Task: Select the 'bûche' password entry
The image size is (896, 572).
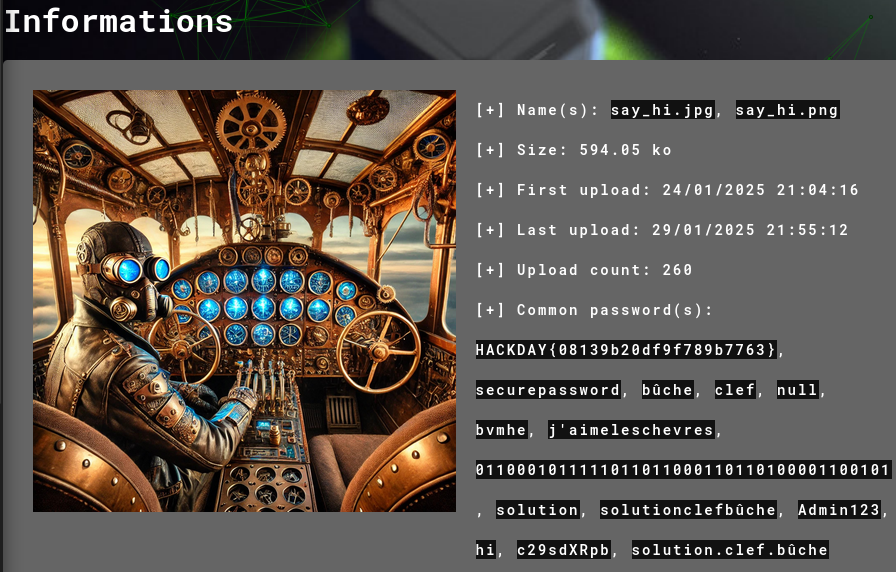Action: click(667, 390)
